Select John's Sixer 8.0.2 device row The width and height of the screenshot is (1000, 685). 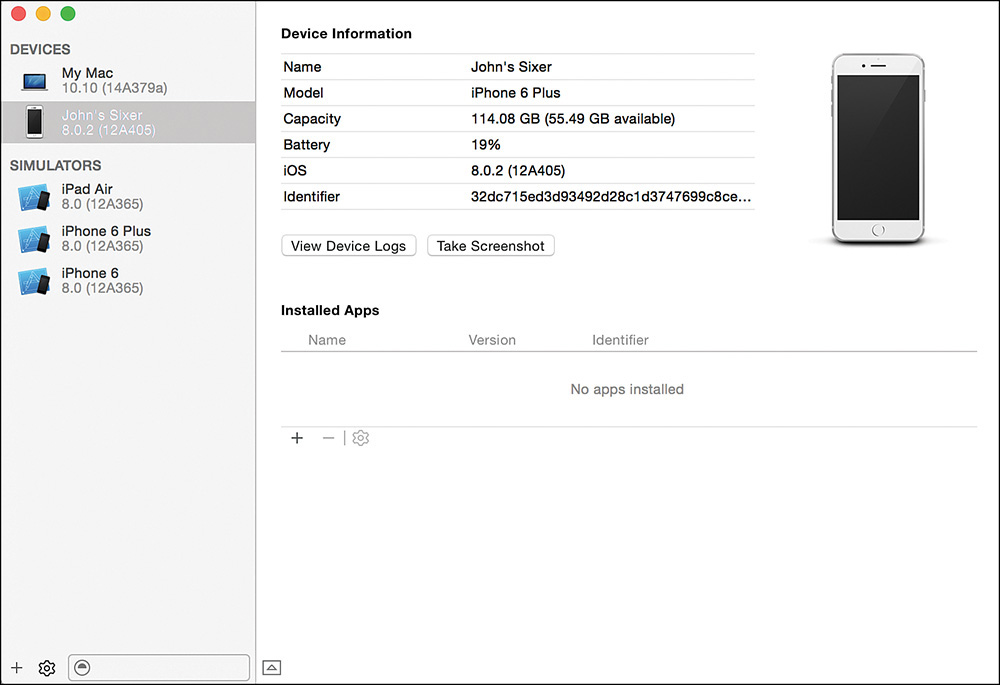[x=128, y=122]
